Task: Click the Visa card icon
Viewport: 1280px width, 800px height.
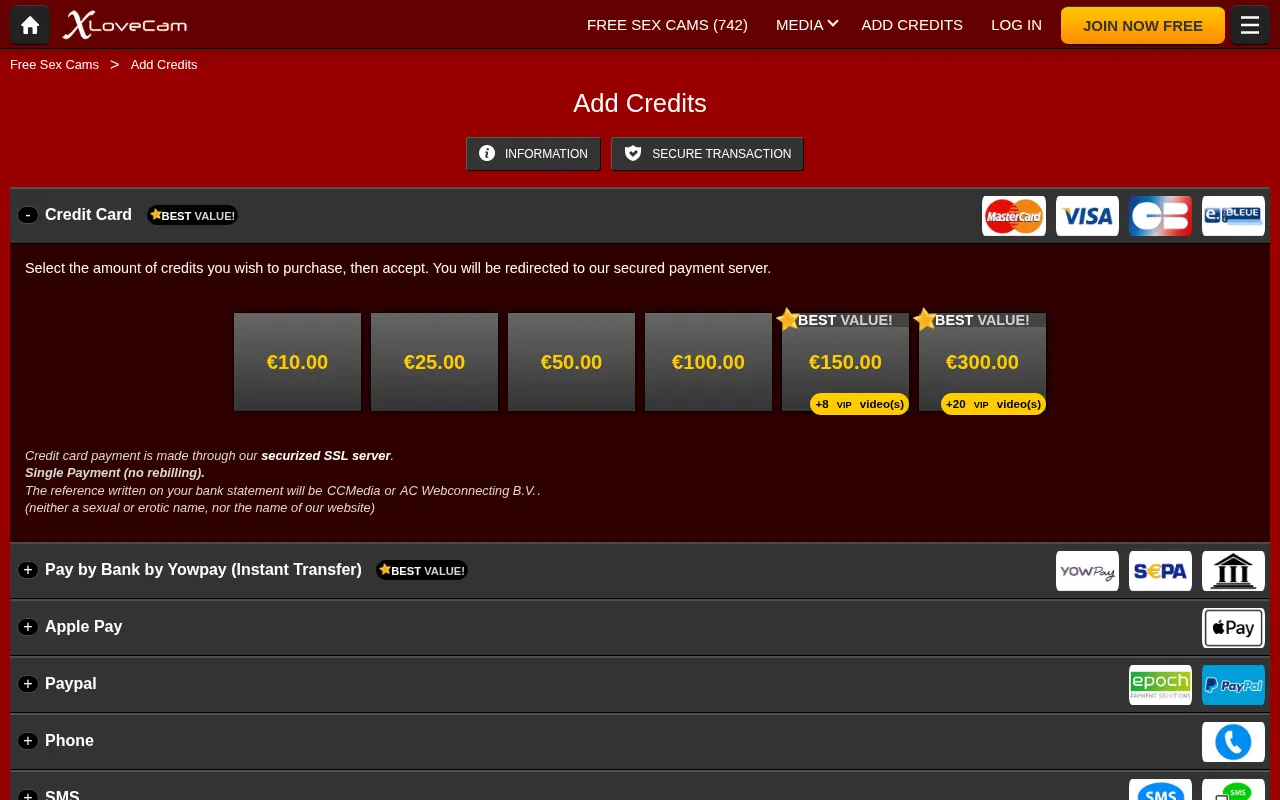Action: point(1087,216)
